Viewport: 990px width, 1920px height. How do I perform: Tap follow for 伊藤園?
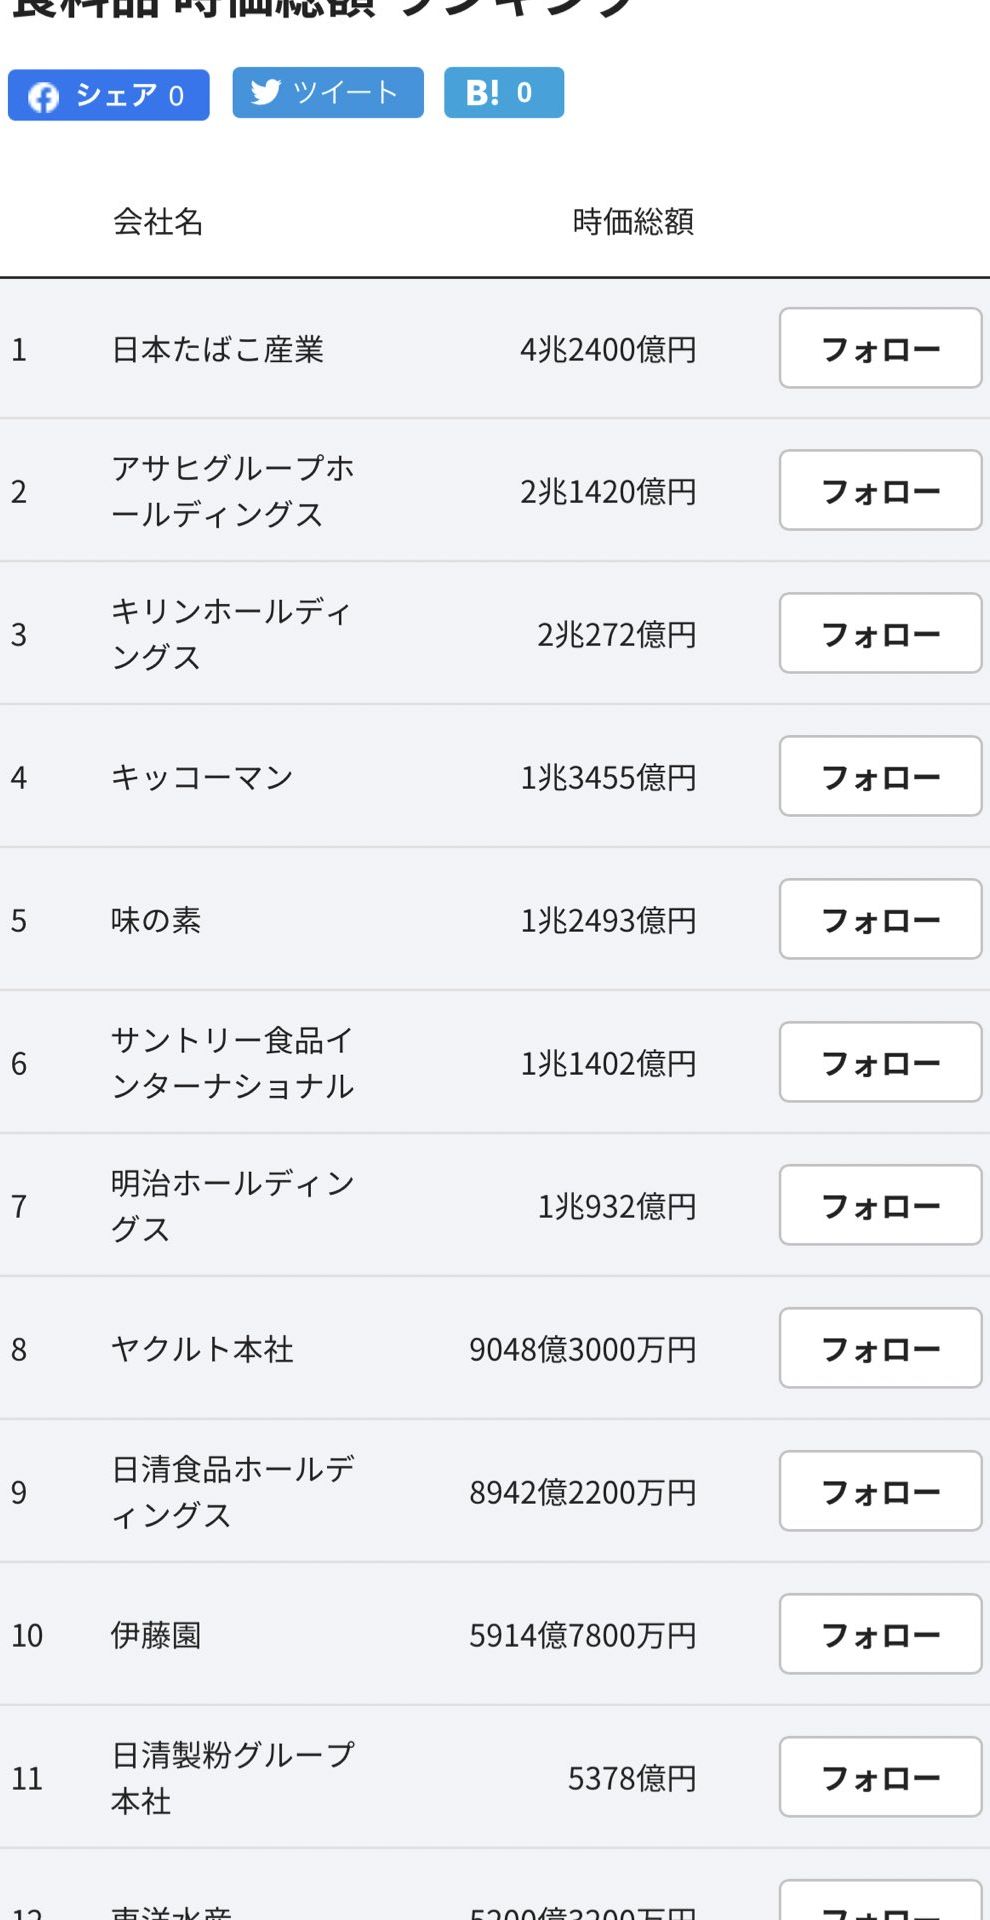[x=879, y=1634]
